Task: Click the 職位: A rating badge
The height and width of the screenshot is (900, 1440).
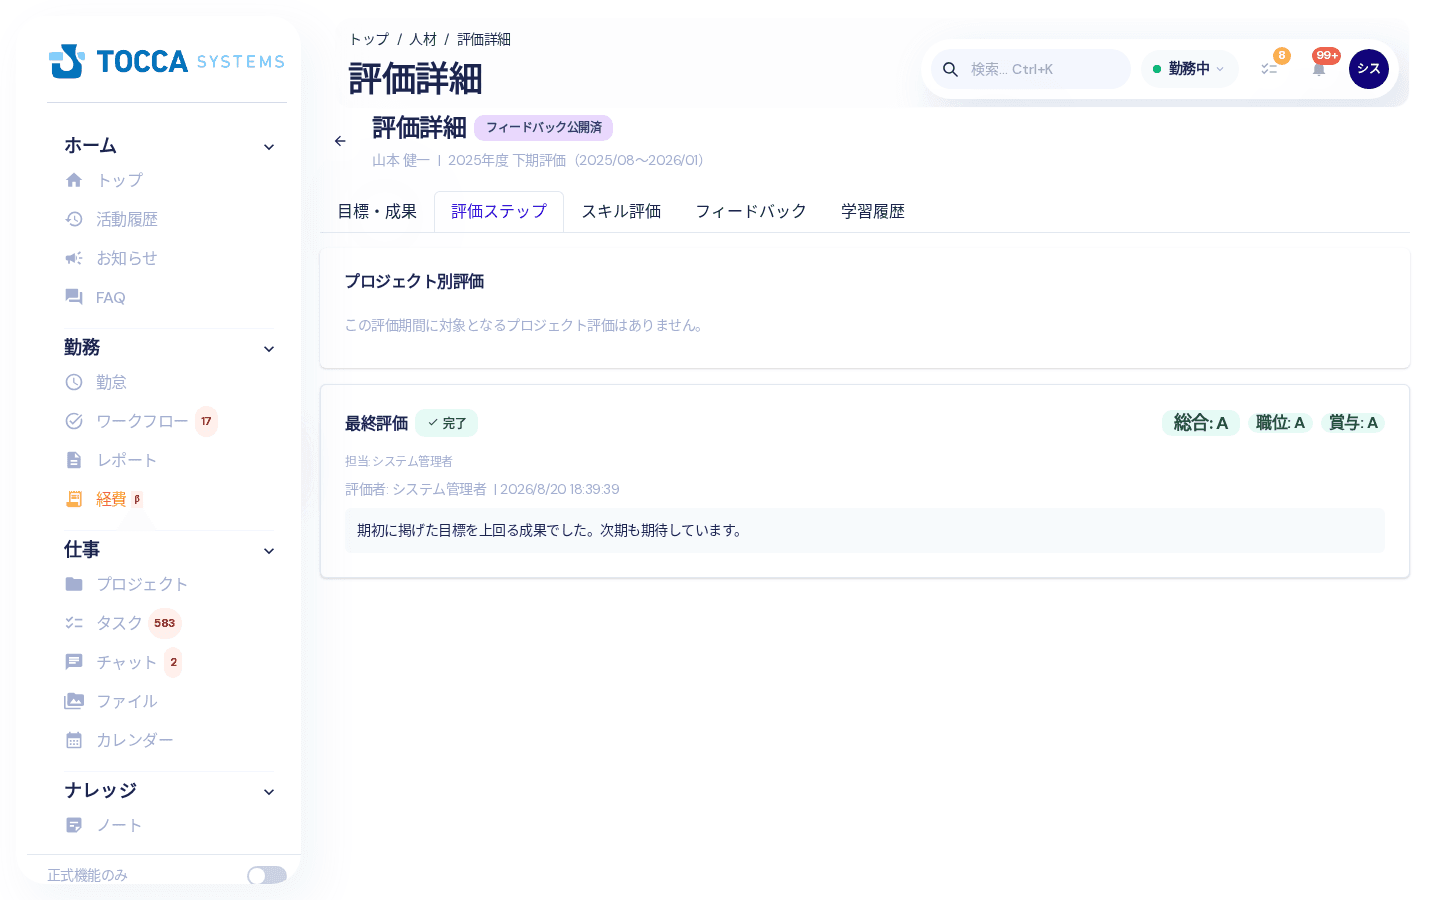Action: coord(1281,423)
